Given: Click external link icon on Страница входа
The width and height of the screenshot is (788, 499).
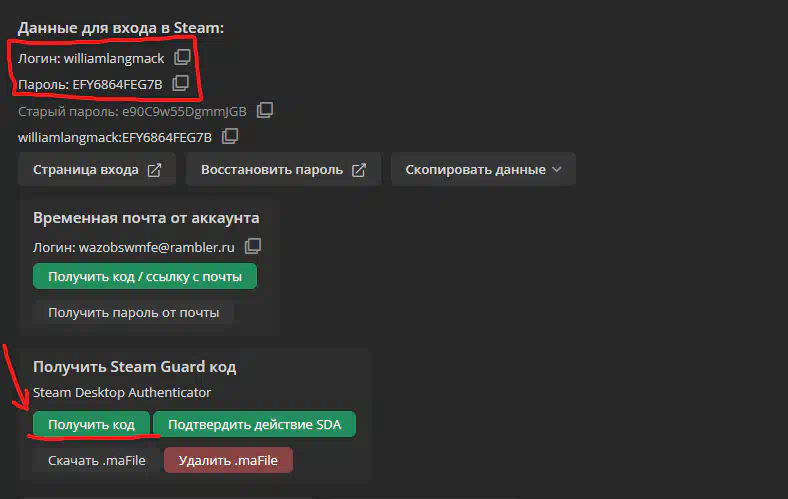Looking at the screenshot, I should tap(154, 170).
